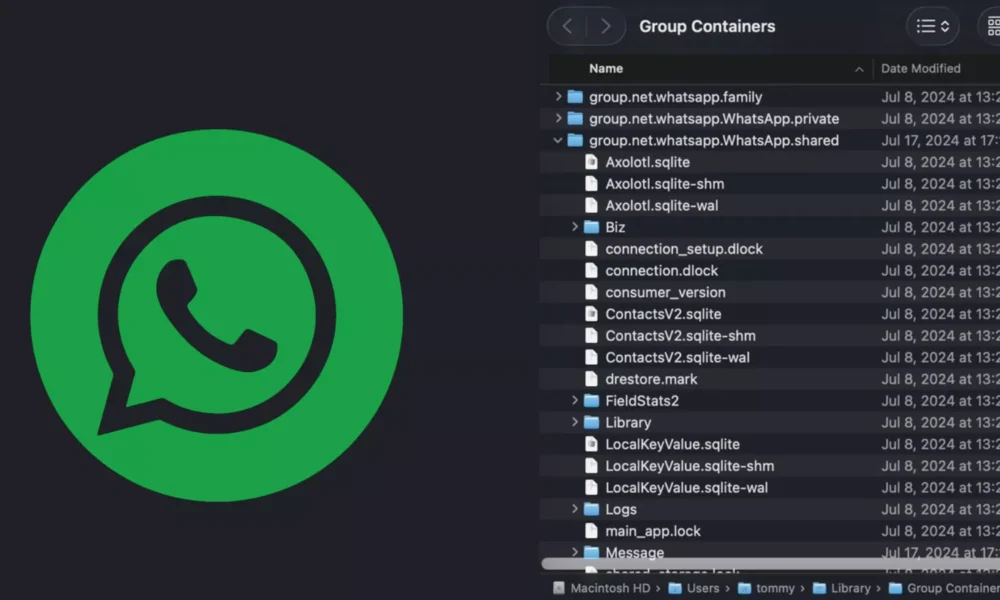This screenshot has height=600, width=1000.
Task: Select the FieldStats2 folder icon
Action: tap(592, 400)
